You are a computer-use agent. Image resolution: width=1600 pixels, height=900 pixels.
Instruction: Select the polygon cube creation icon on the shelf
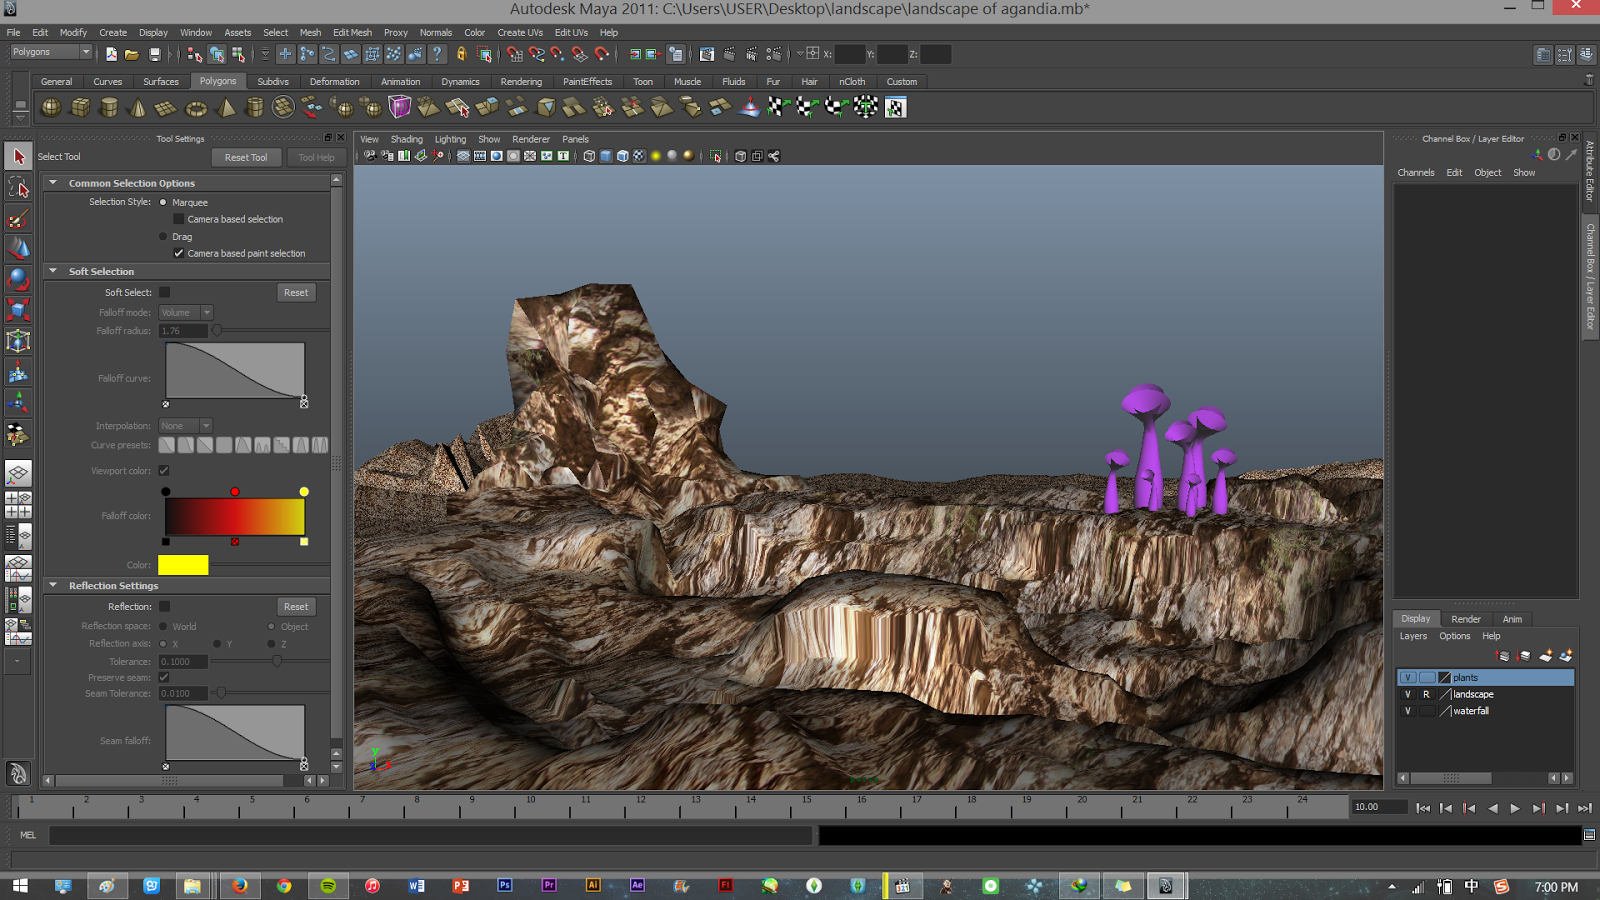pos(80,105)
